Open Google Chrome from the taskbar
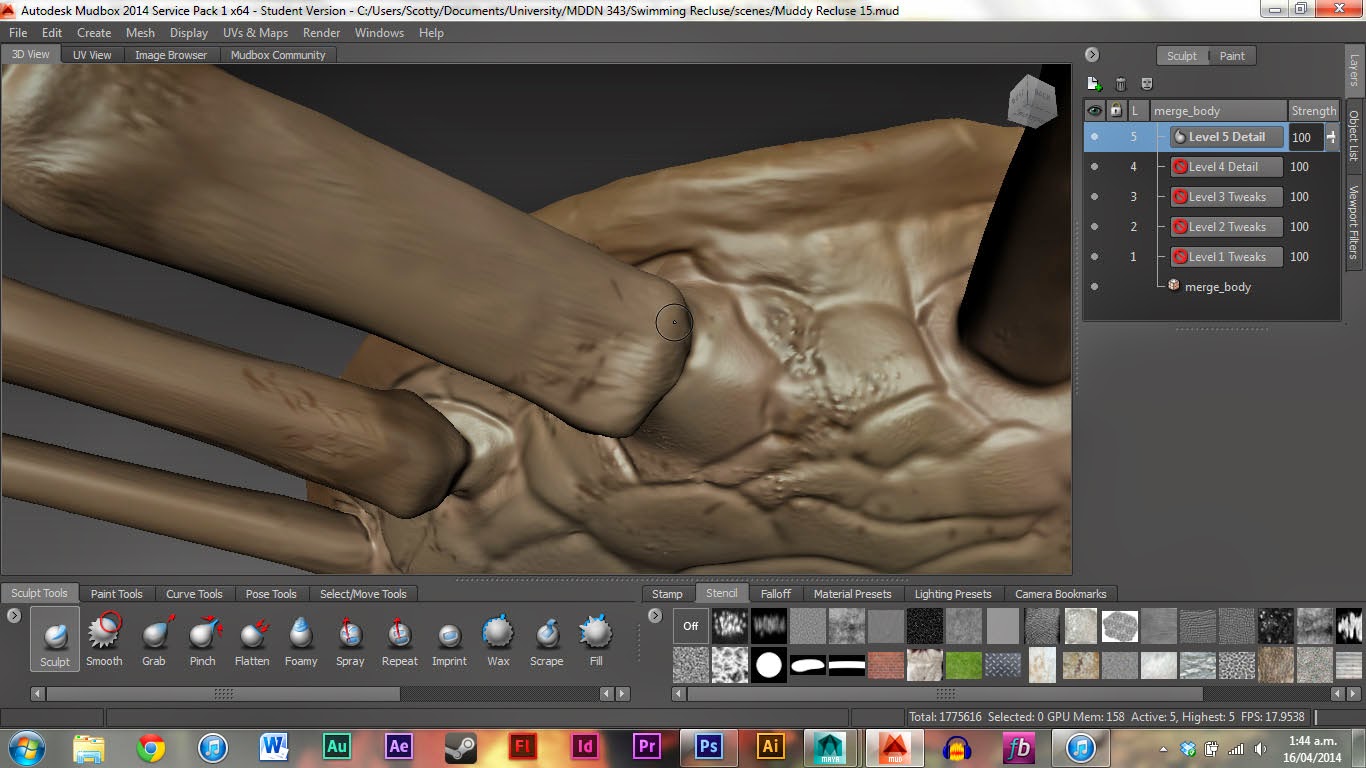The image size is (1366, 768). click(151, 747)
